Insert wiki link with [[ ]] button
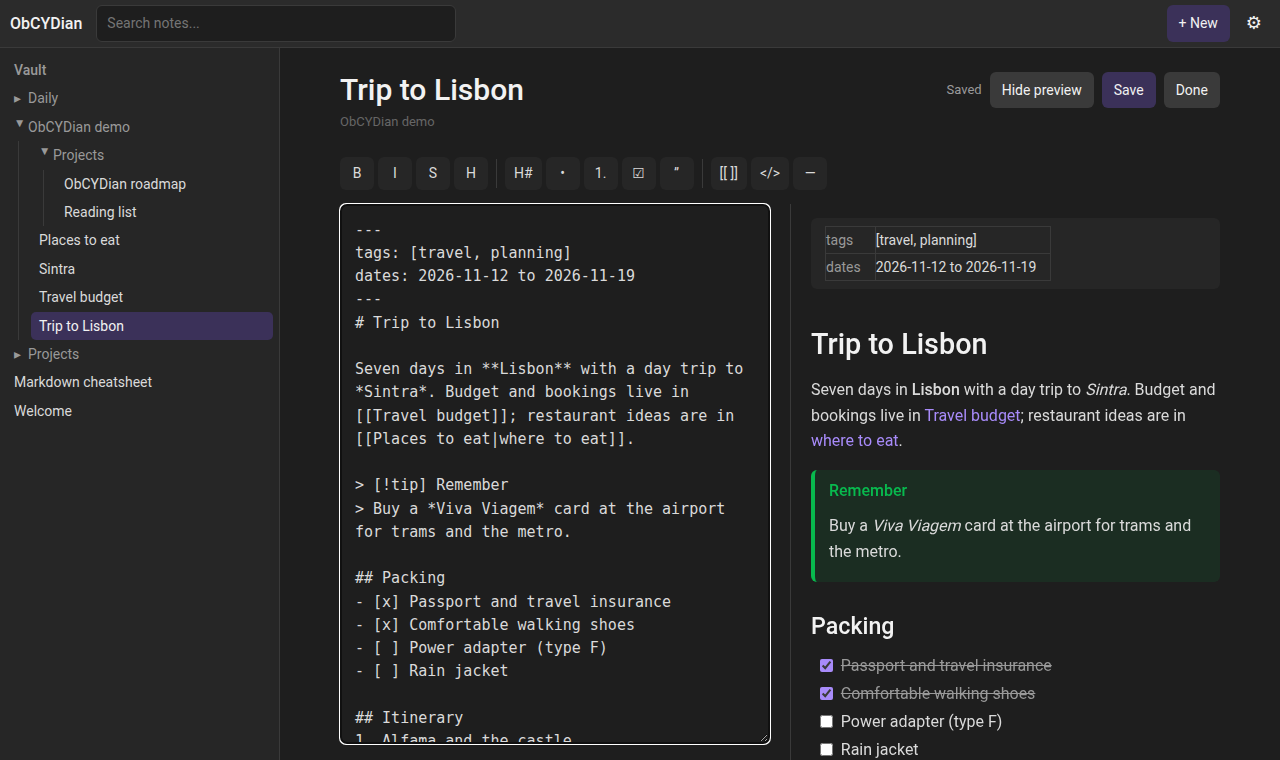 pyautogui.click(x=729, y=173)
